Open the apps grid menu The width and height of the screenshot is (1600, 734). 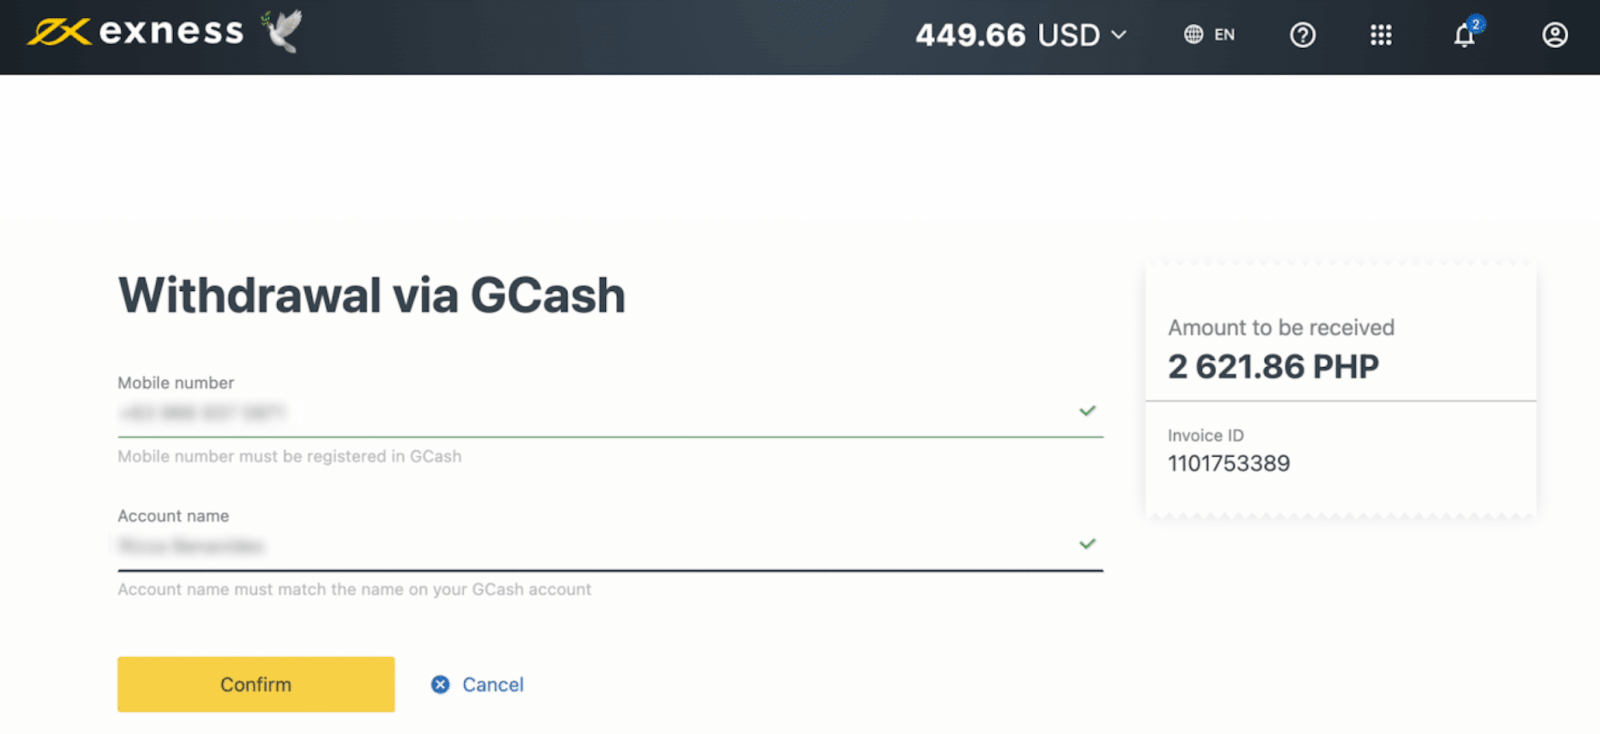[1381, 35]
